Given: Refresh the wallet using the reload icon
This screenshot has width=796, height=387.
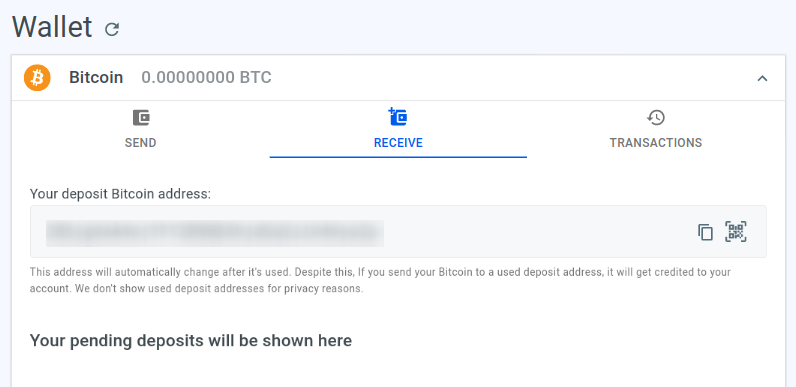Looking at the screenshot, I should point(112,29).
